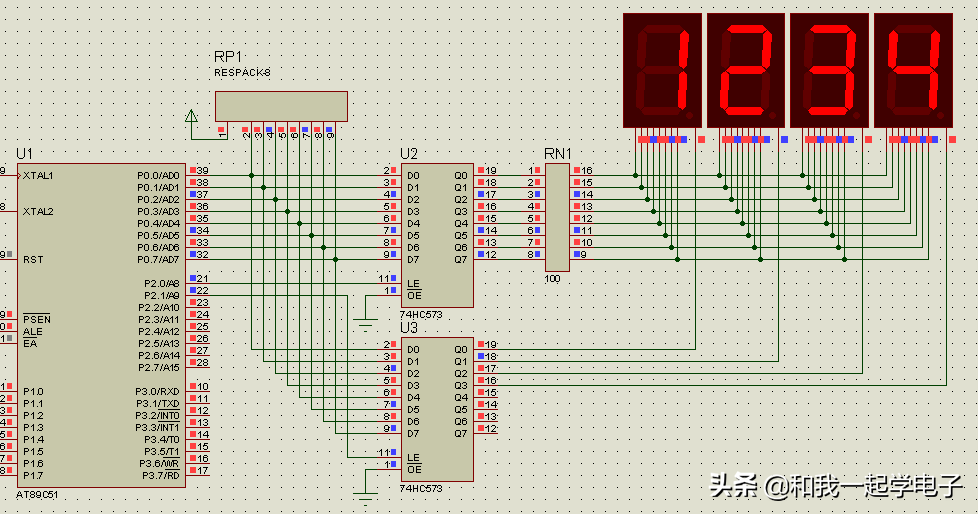Screen dimensions: 978x514
Task: Click the 74HC573 label under U3
Action: tap(421, 488)
